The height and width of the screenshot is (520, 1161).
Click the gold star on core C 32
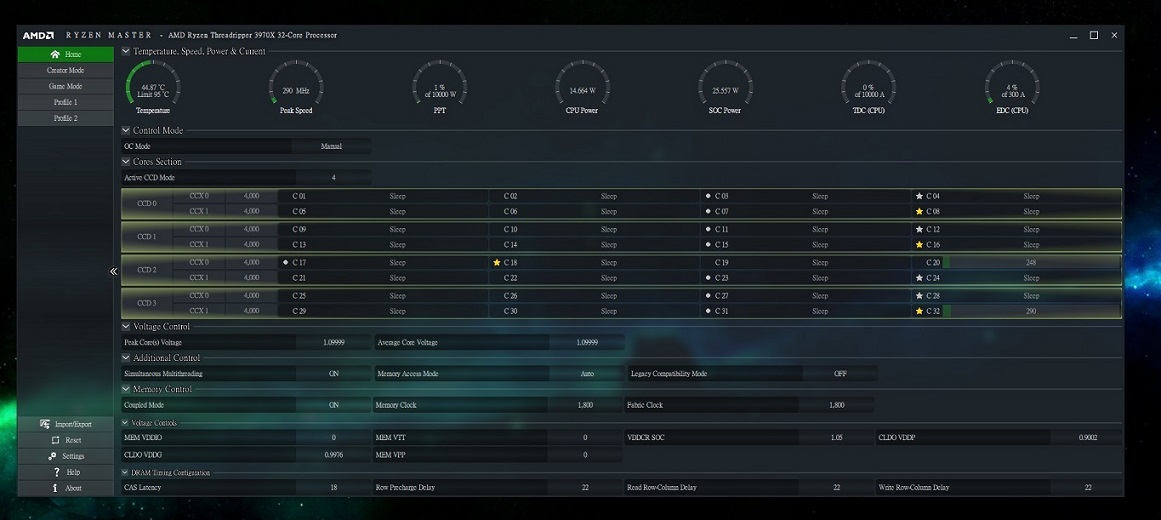pyautogui.click(x=919, y=311)
